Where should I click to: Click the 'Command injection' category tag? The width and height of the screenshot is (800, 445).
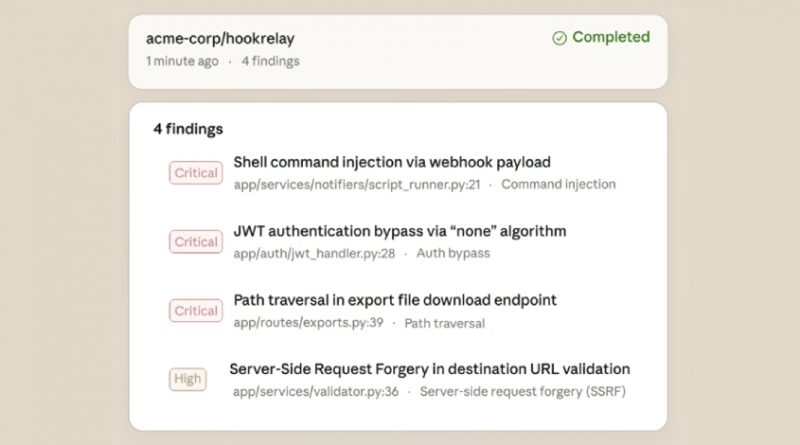[x=558, y=185]
